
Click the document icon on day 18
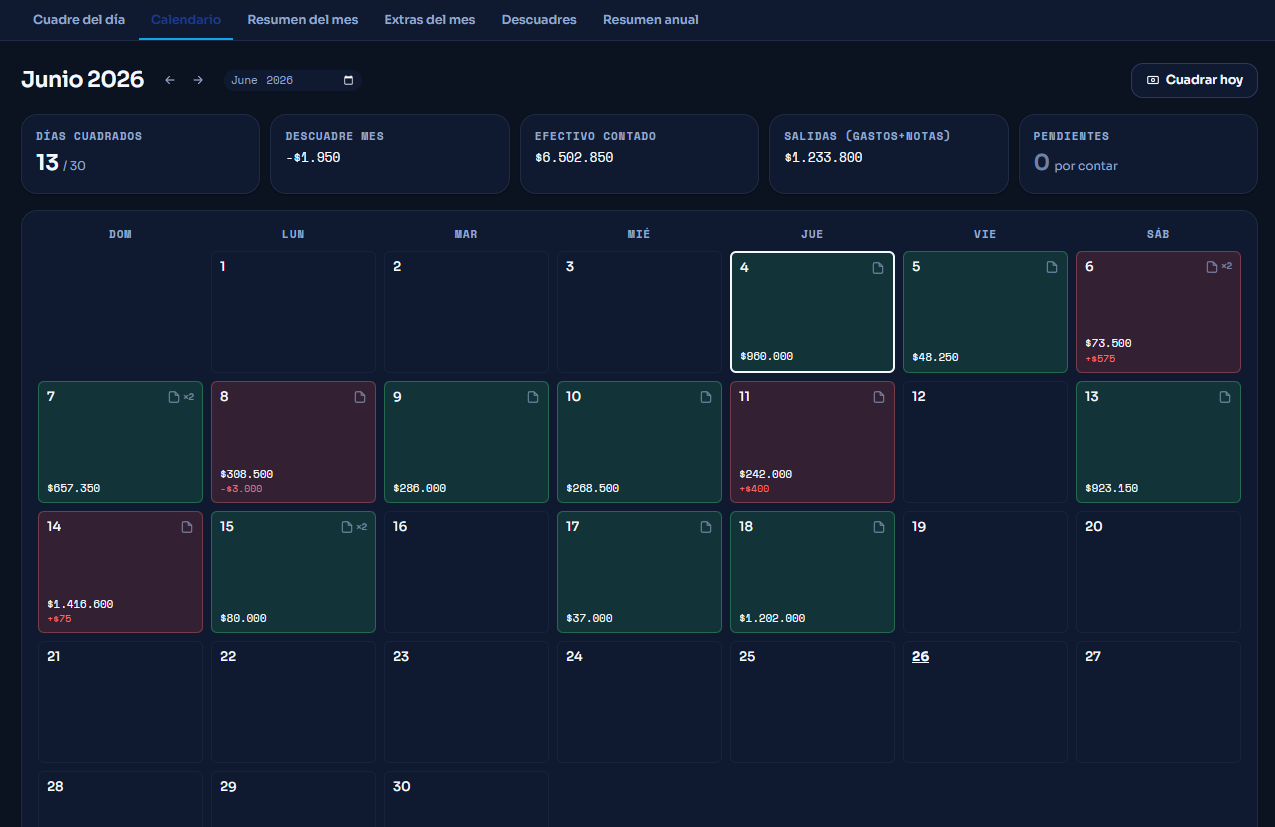[879, 527]
